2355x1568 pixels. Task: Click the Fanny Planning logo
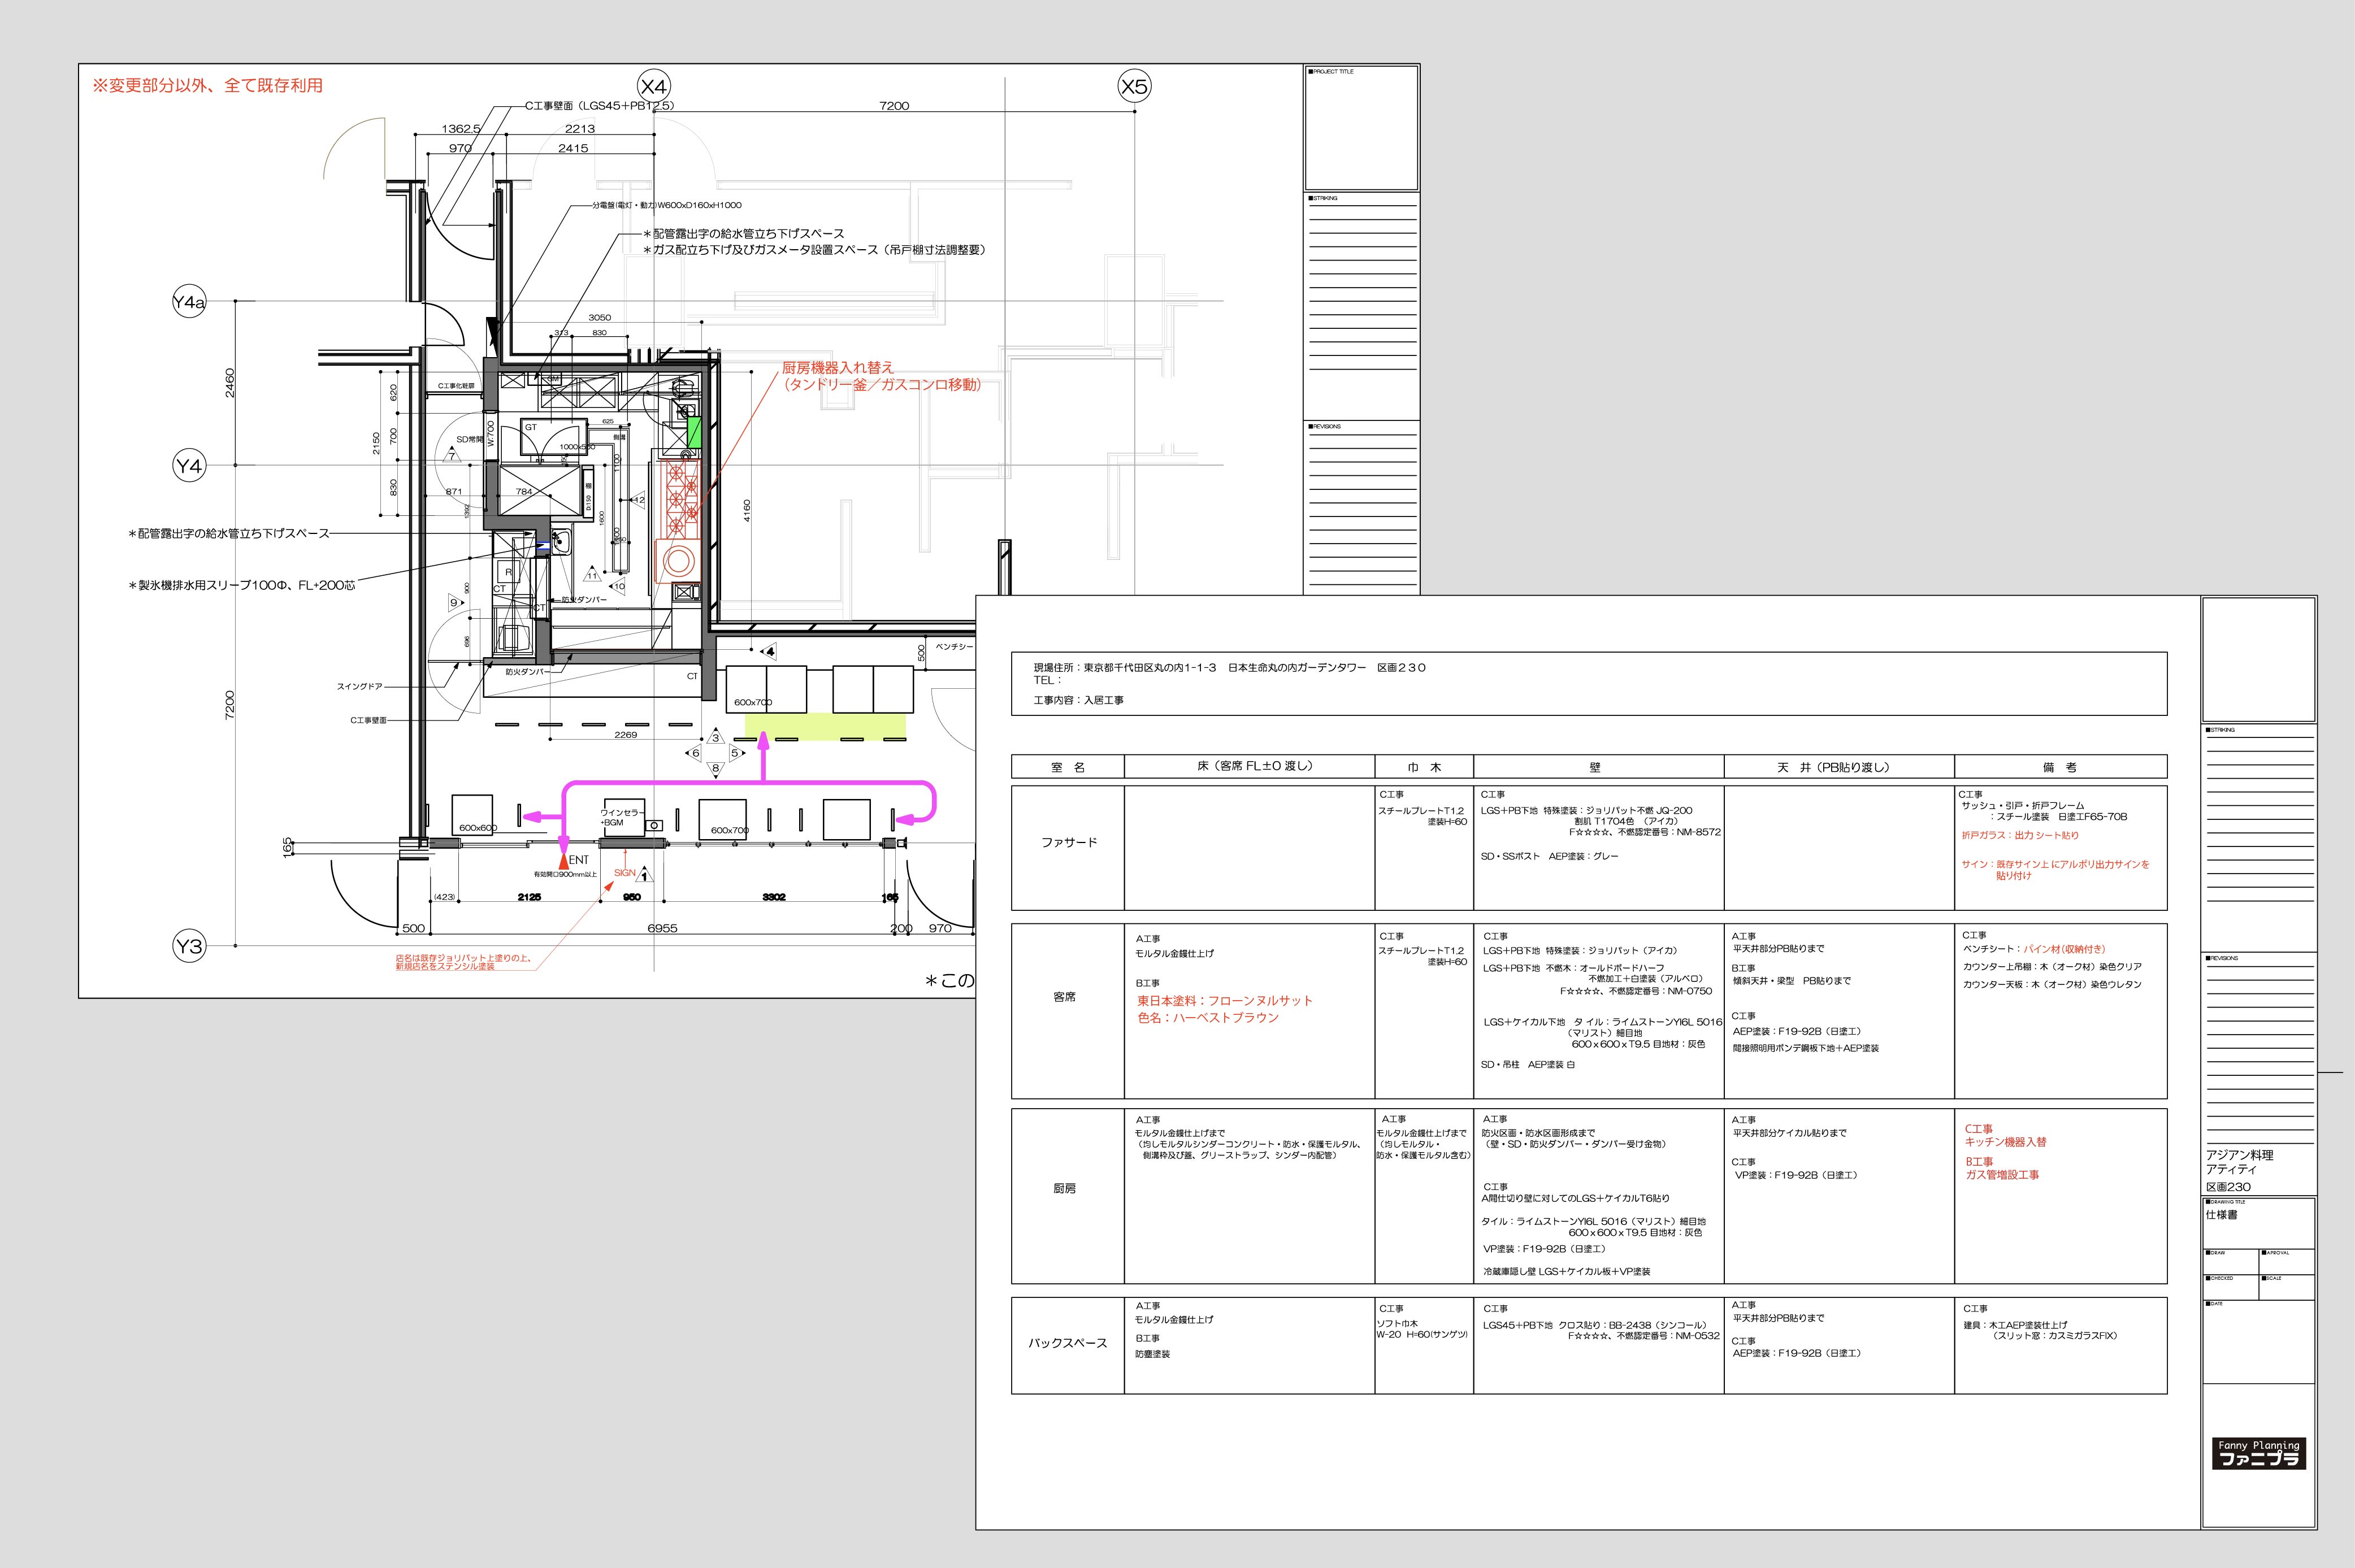tap(2260, 1453)
